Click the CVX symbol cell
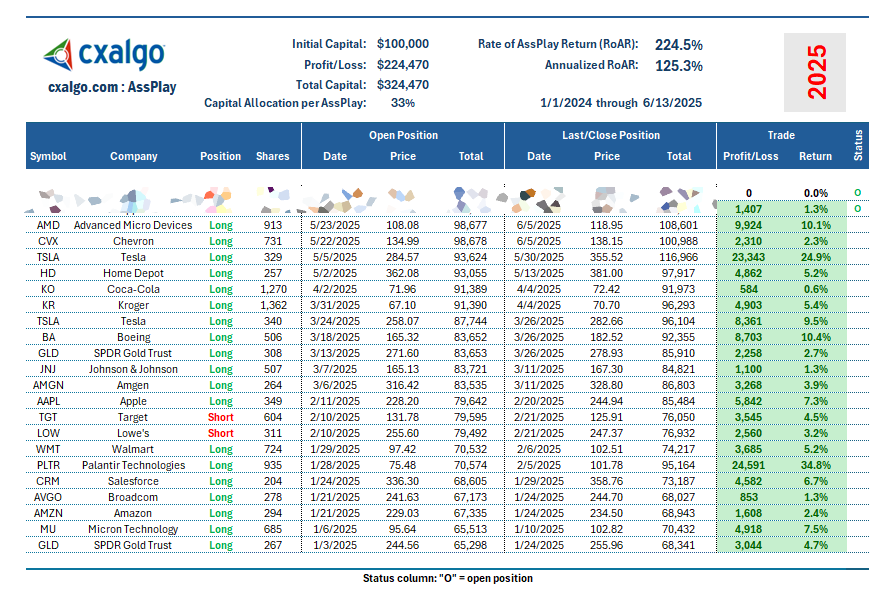Image resolution: width=895 pixels, height=602 pixels. coord(48,241)
